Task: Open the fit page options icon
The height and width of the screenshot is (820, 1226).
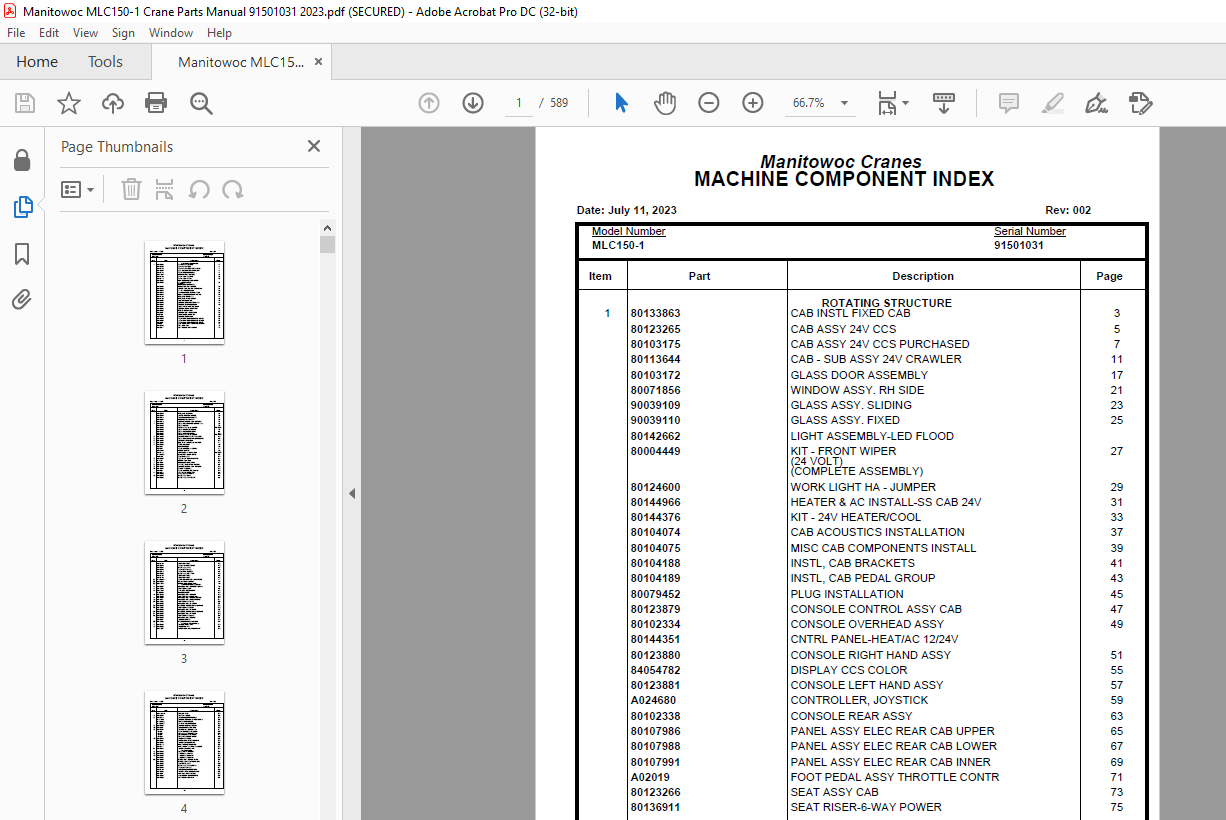Action: pos(892,103)
